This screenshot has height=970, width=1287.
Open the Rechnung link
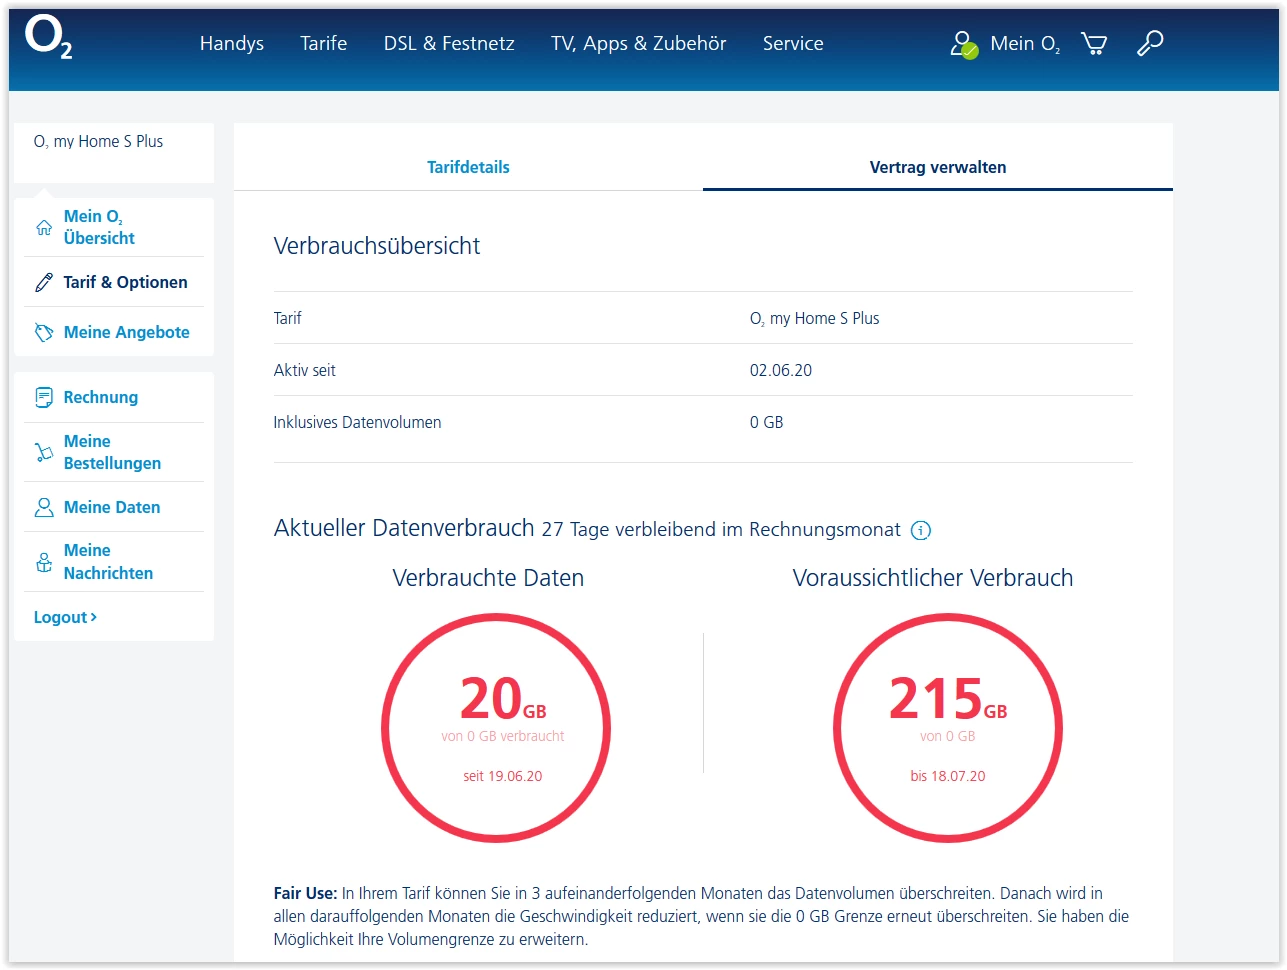click(x=101, y=397)
